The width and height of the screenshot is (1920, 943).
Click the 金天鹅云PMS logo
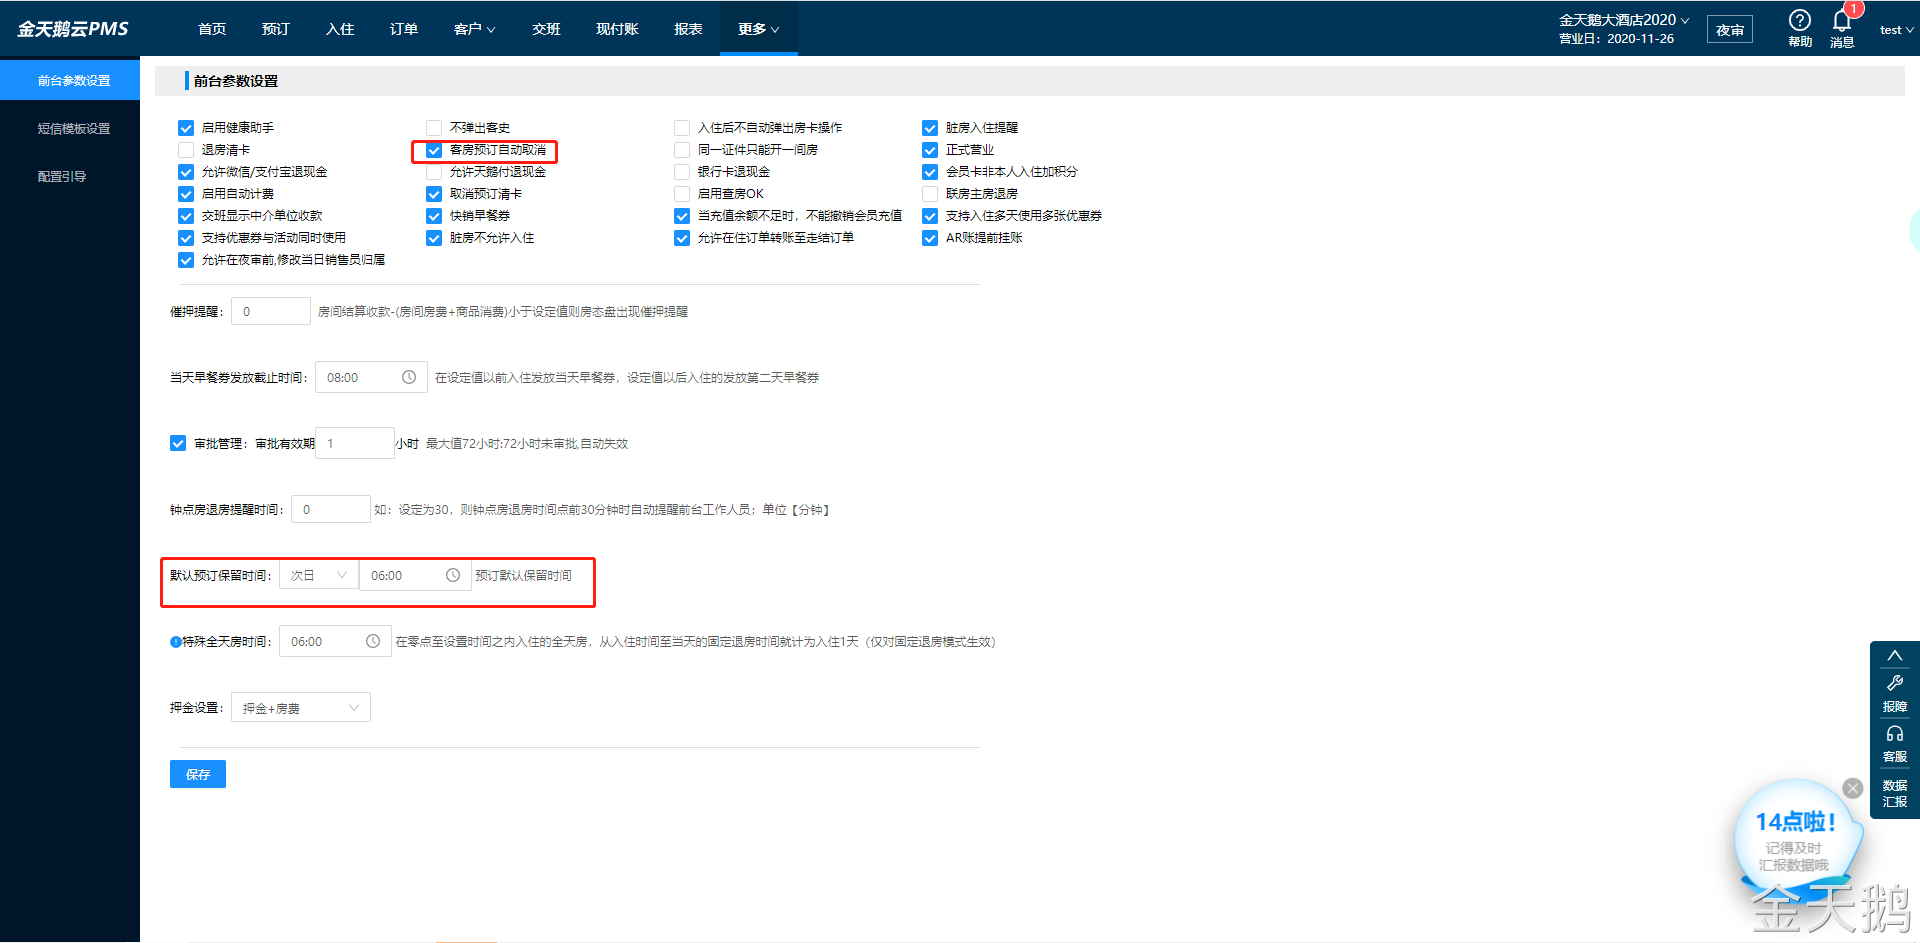(73, 29)
